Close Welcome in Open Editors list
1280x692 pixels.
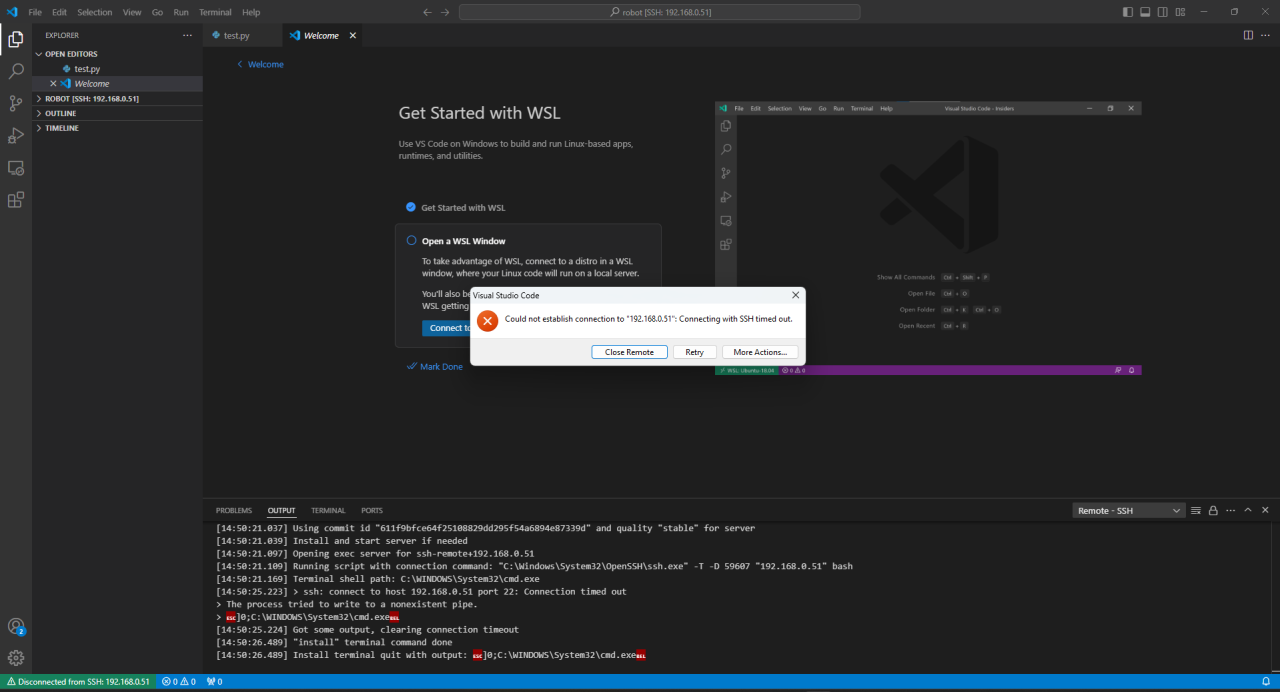coord(53,83)
